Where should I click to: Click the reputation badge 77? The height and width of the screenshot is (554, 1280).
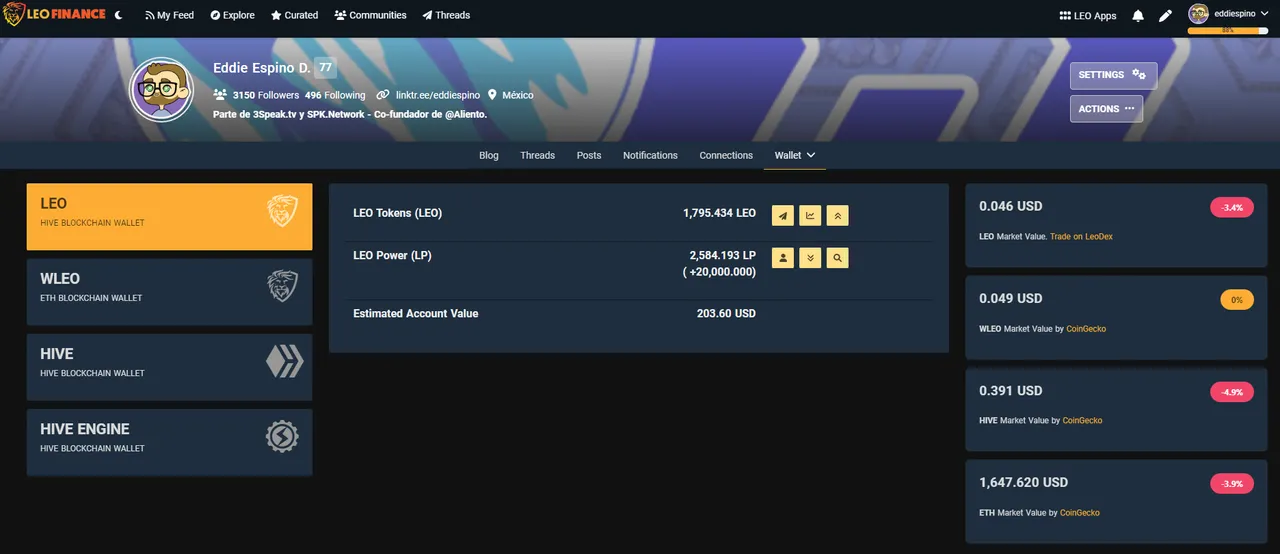tap(325, 68)
